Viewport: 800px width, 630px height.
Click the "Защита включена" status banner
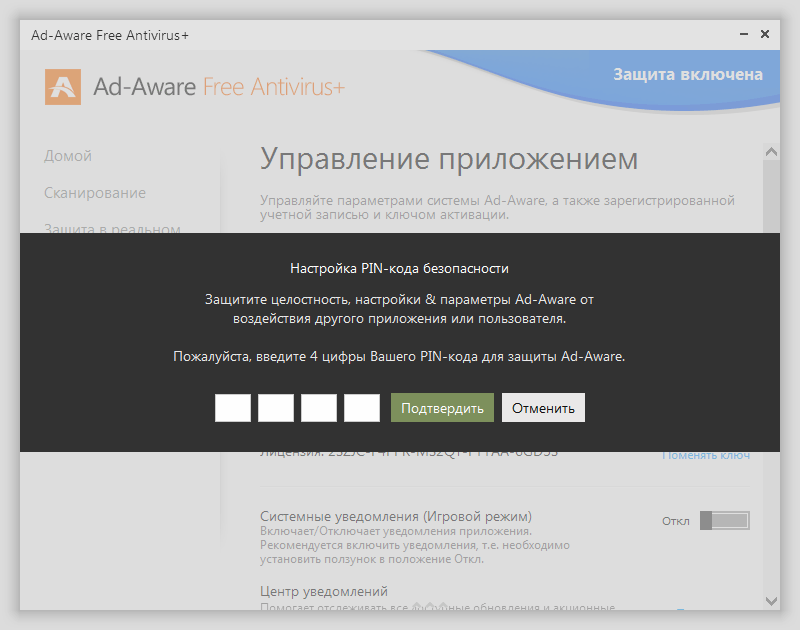point(689,75)
